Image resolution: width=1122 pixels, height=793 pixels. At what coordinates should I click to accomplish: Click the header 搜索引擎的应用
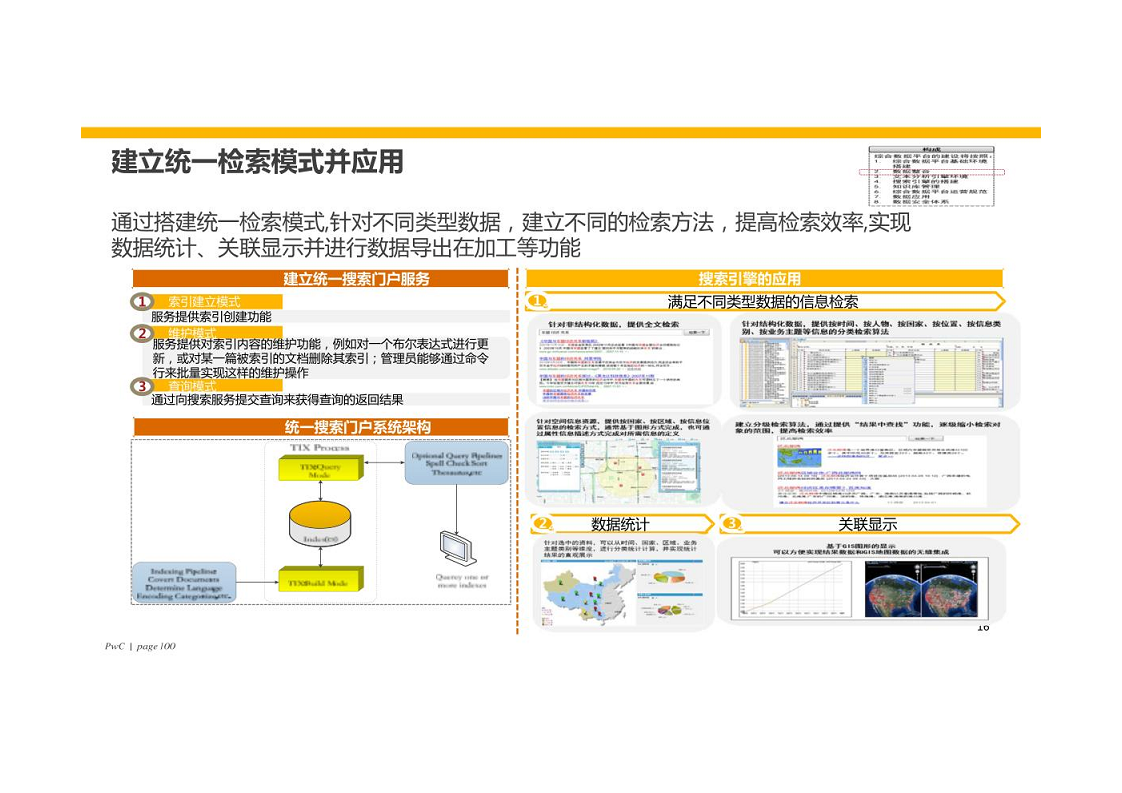764,279
